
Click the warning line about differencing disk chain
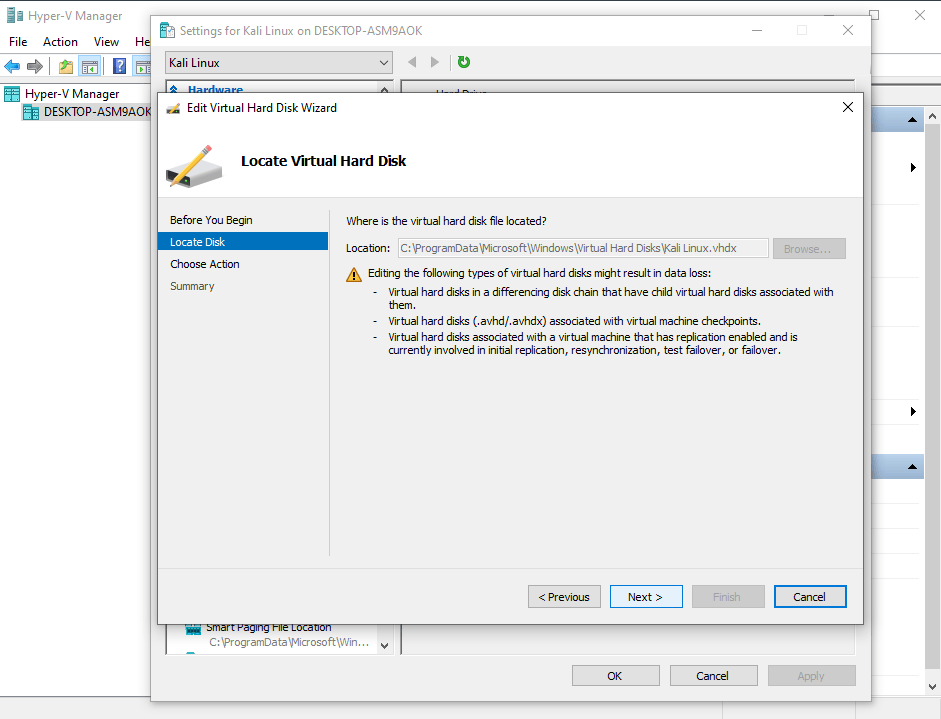611,298
